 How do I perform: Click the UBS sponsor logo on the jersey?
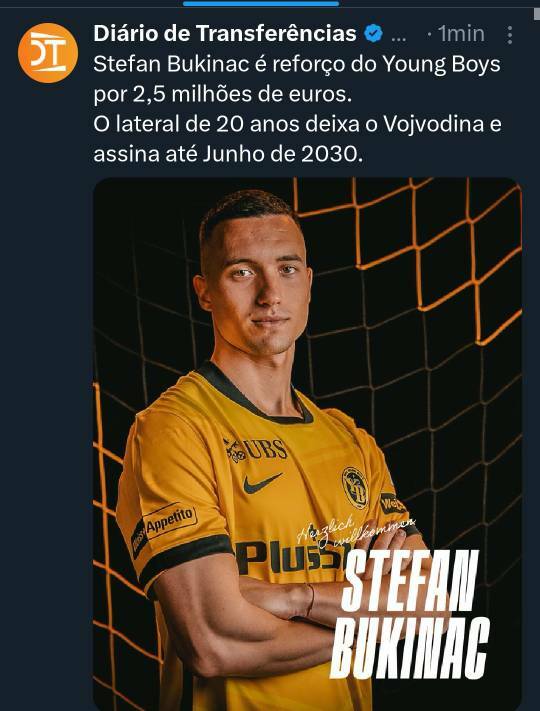256,450
